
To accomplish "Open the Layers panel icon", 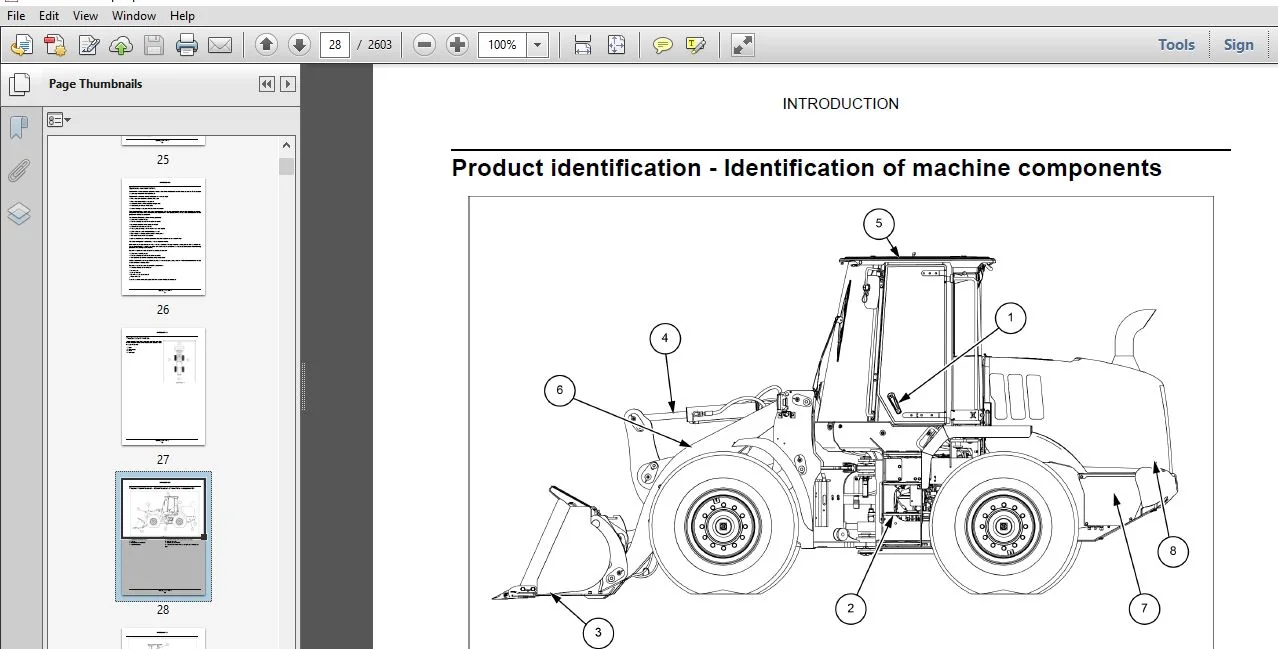I will [19, 214].
